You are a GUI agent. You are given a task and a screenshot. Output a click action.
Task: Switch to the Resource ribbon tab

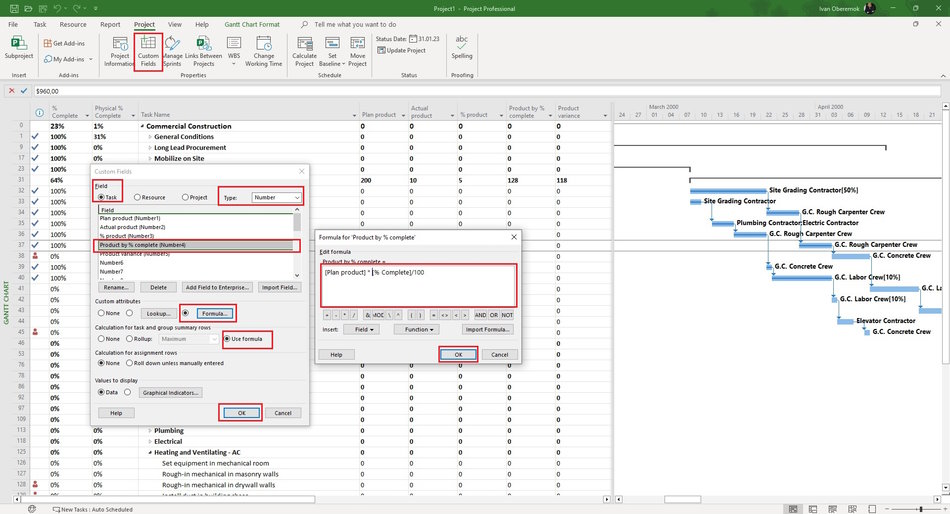73,25
